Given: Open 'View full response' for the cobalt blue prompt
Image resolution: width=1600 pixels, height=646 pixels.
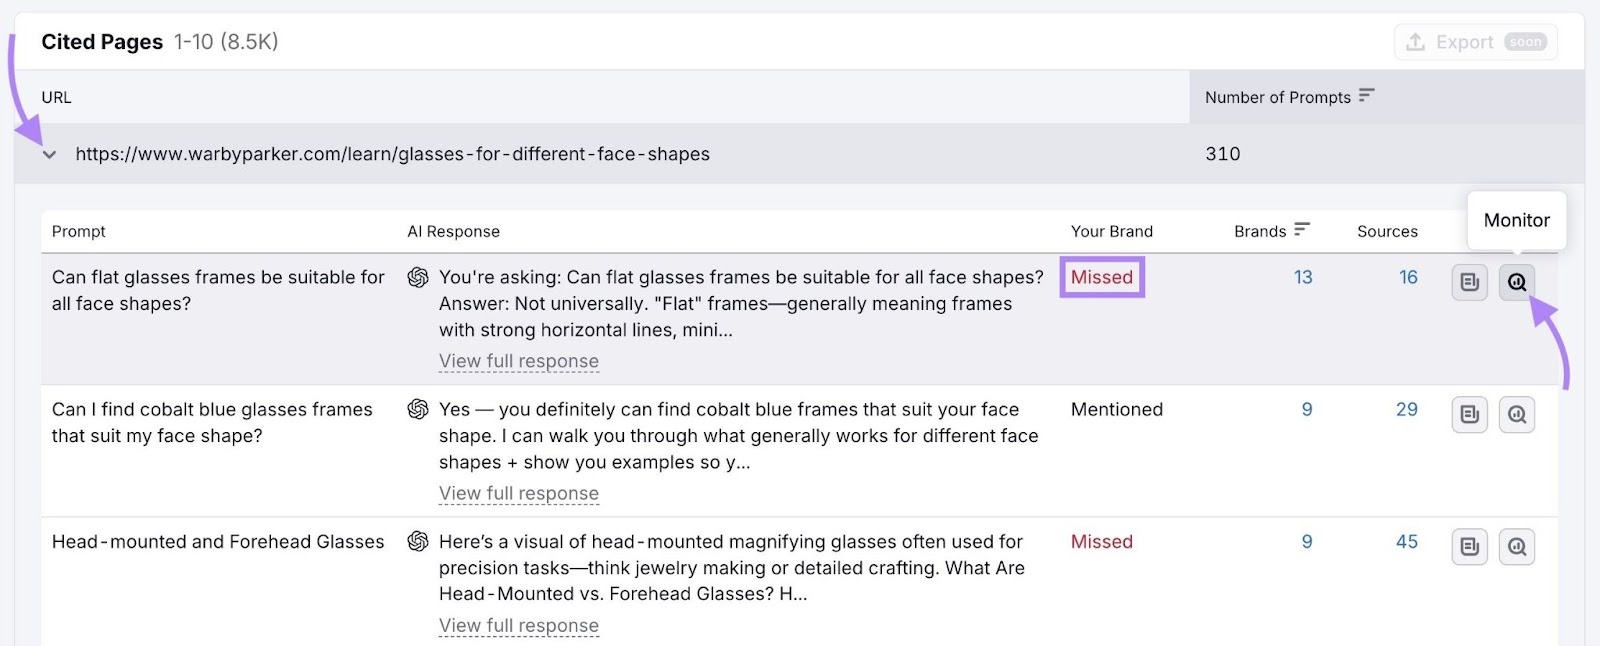Looking at the screenshot, I should tap(519, 493).
